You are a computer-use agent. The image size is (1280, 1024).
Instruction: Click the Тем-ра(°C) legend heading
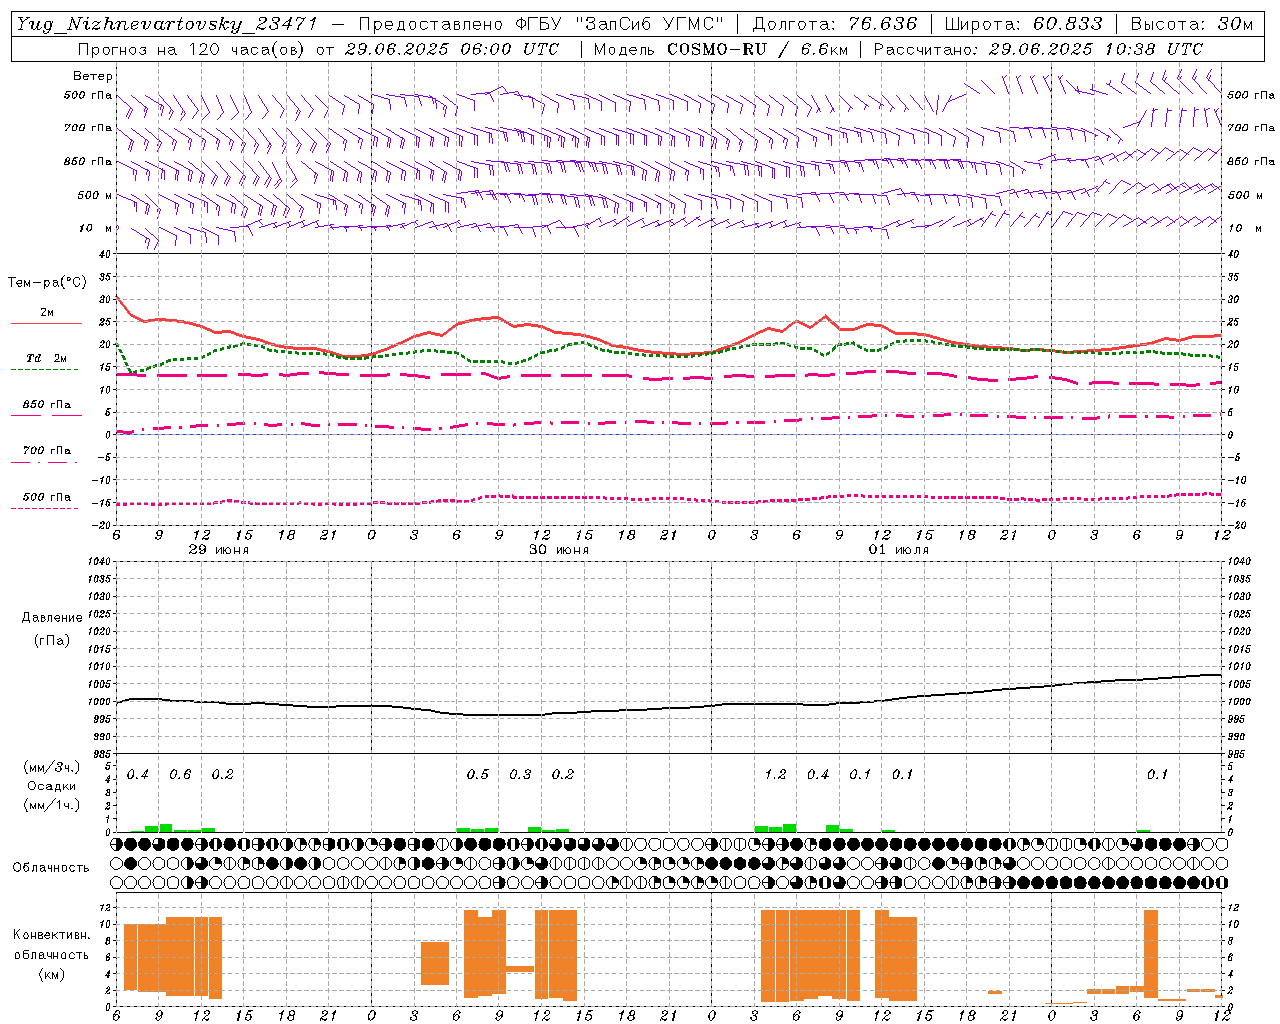pyautogui.click(x=47, y=283)
